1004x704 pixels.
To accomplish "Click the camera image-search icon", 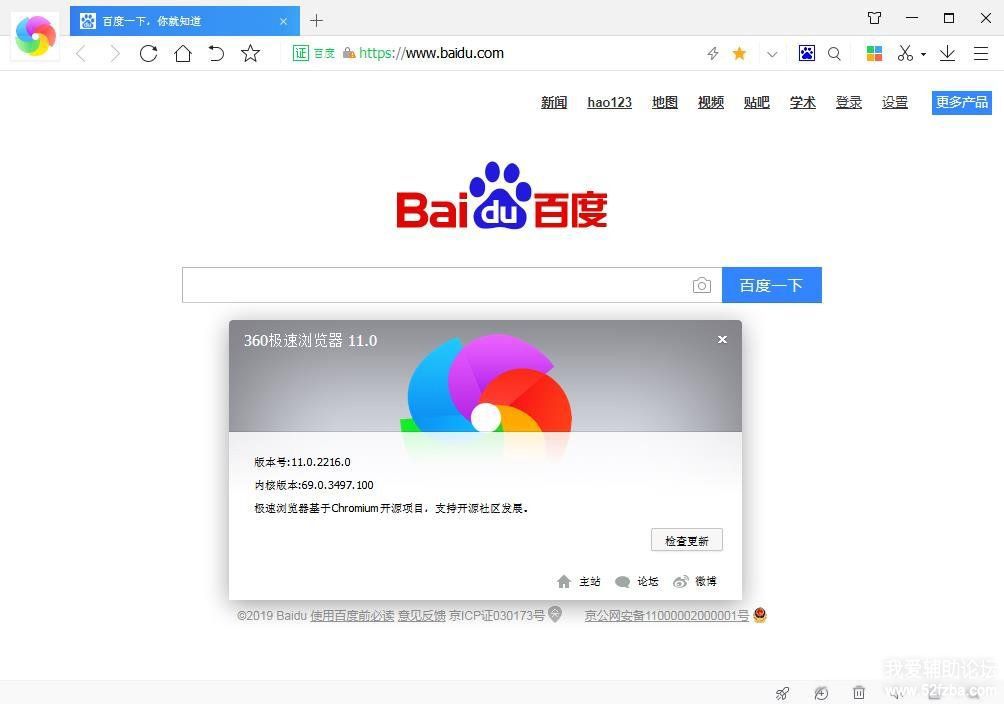I will click(702, 285).
